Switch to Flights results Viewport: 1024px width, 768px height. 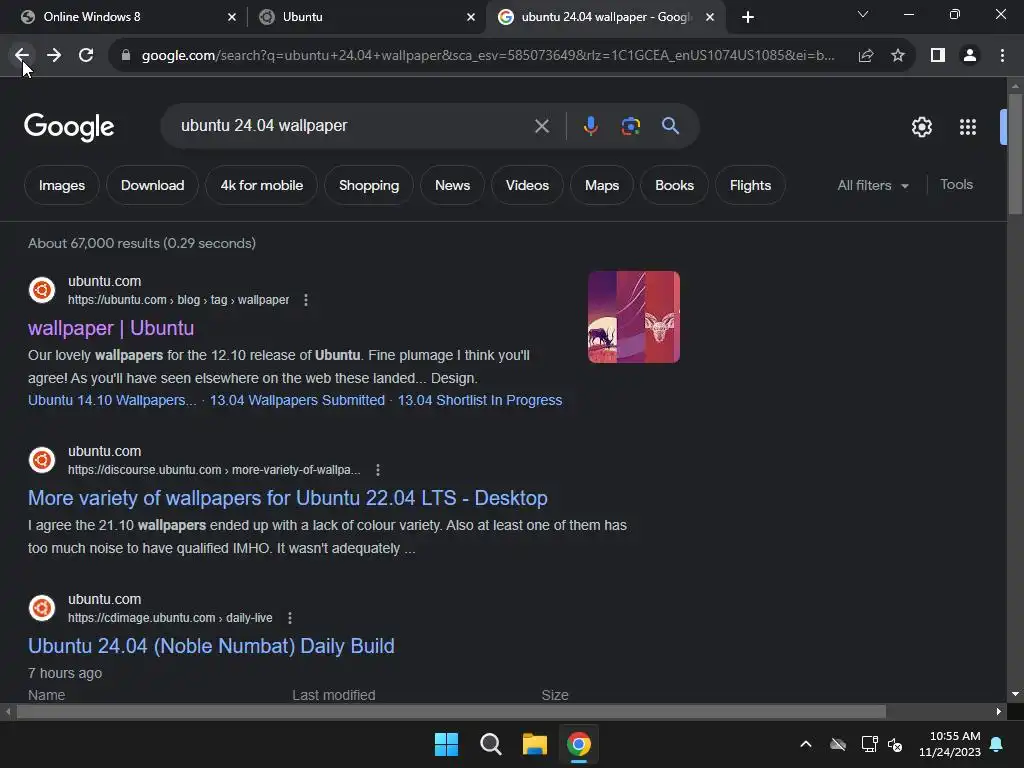tap(750, 185)
